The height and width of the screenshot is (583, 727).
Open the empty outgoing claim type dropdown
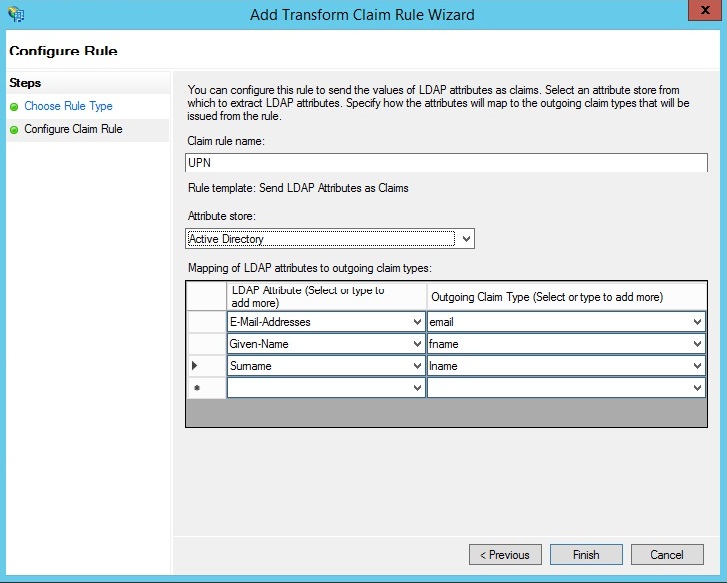click(697, 388)
